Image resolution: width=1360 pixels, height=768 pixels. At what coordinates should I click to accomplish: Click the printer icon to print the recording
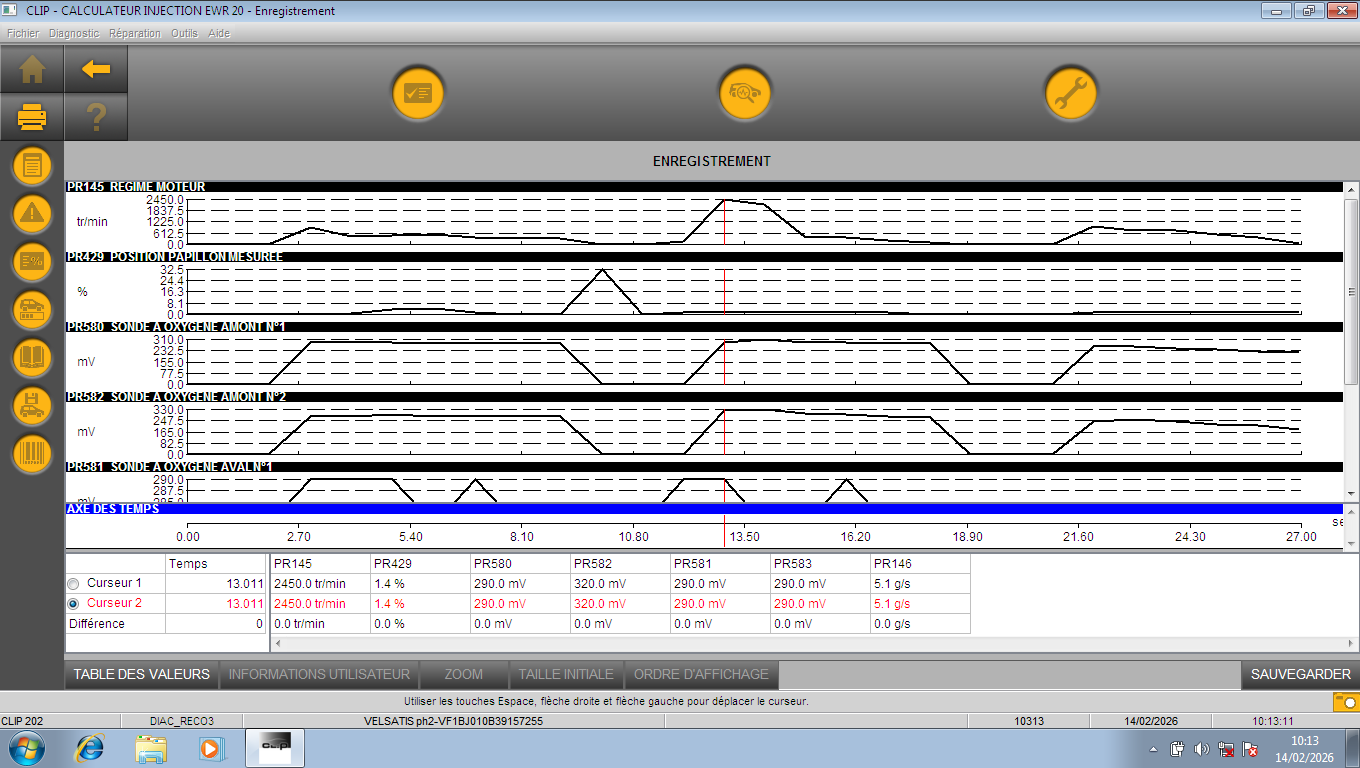tap(32, 118)
